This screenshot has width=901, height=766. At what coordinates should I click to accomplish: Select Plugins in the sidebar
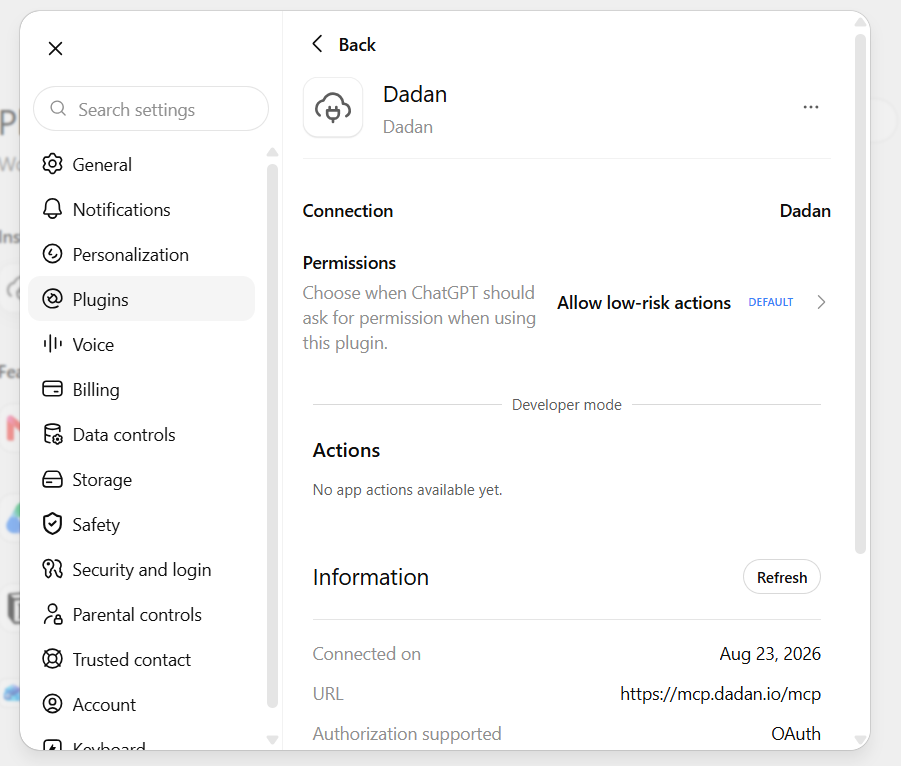click(141, 299)
